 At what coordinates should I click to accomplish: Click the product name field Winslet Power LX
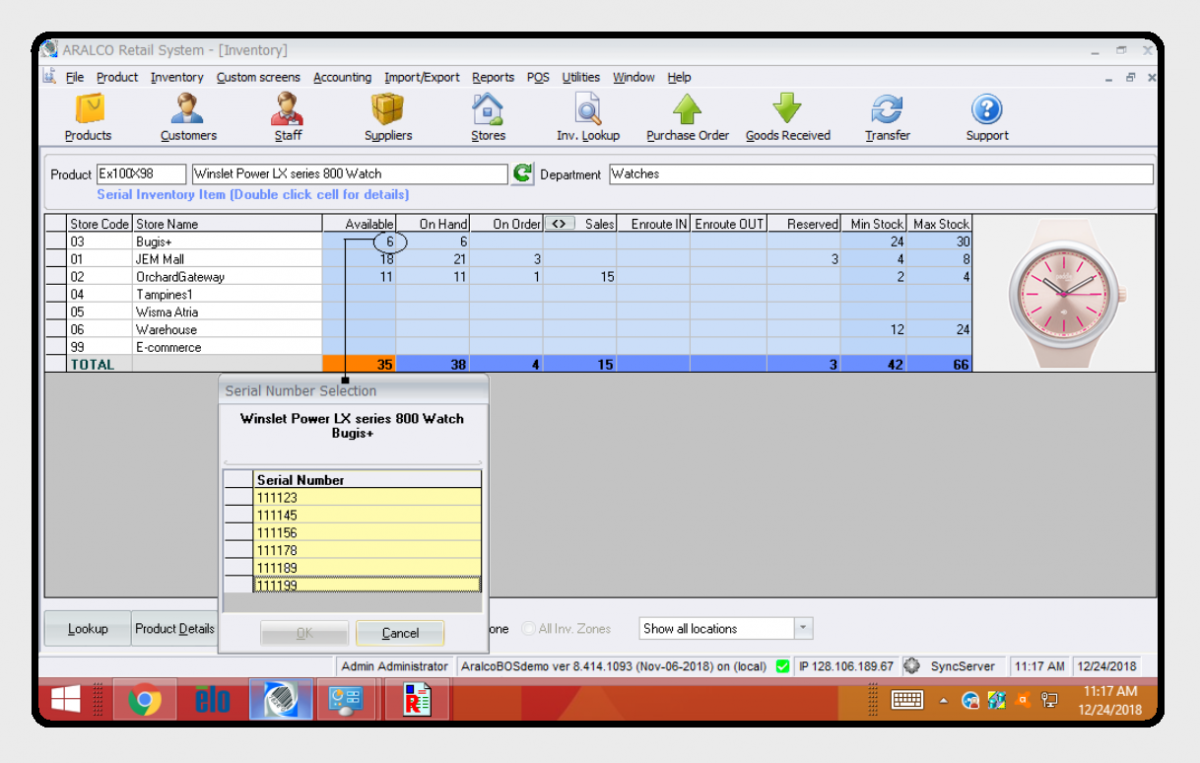349,174
